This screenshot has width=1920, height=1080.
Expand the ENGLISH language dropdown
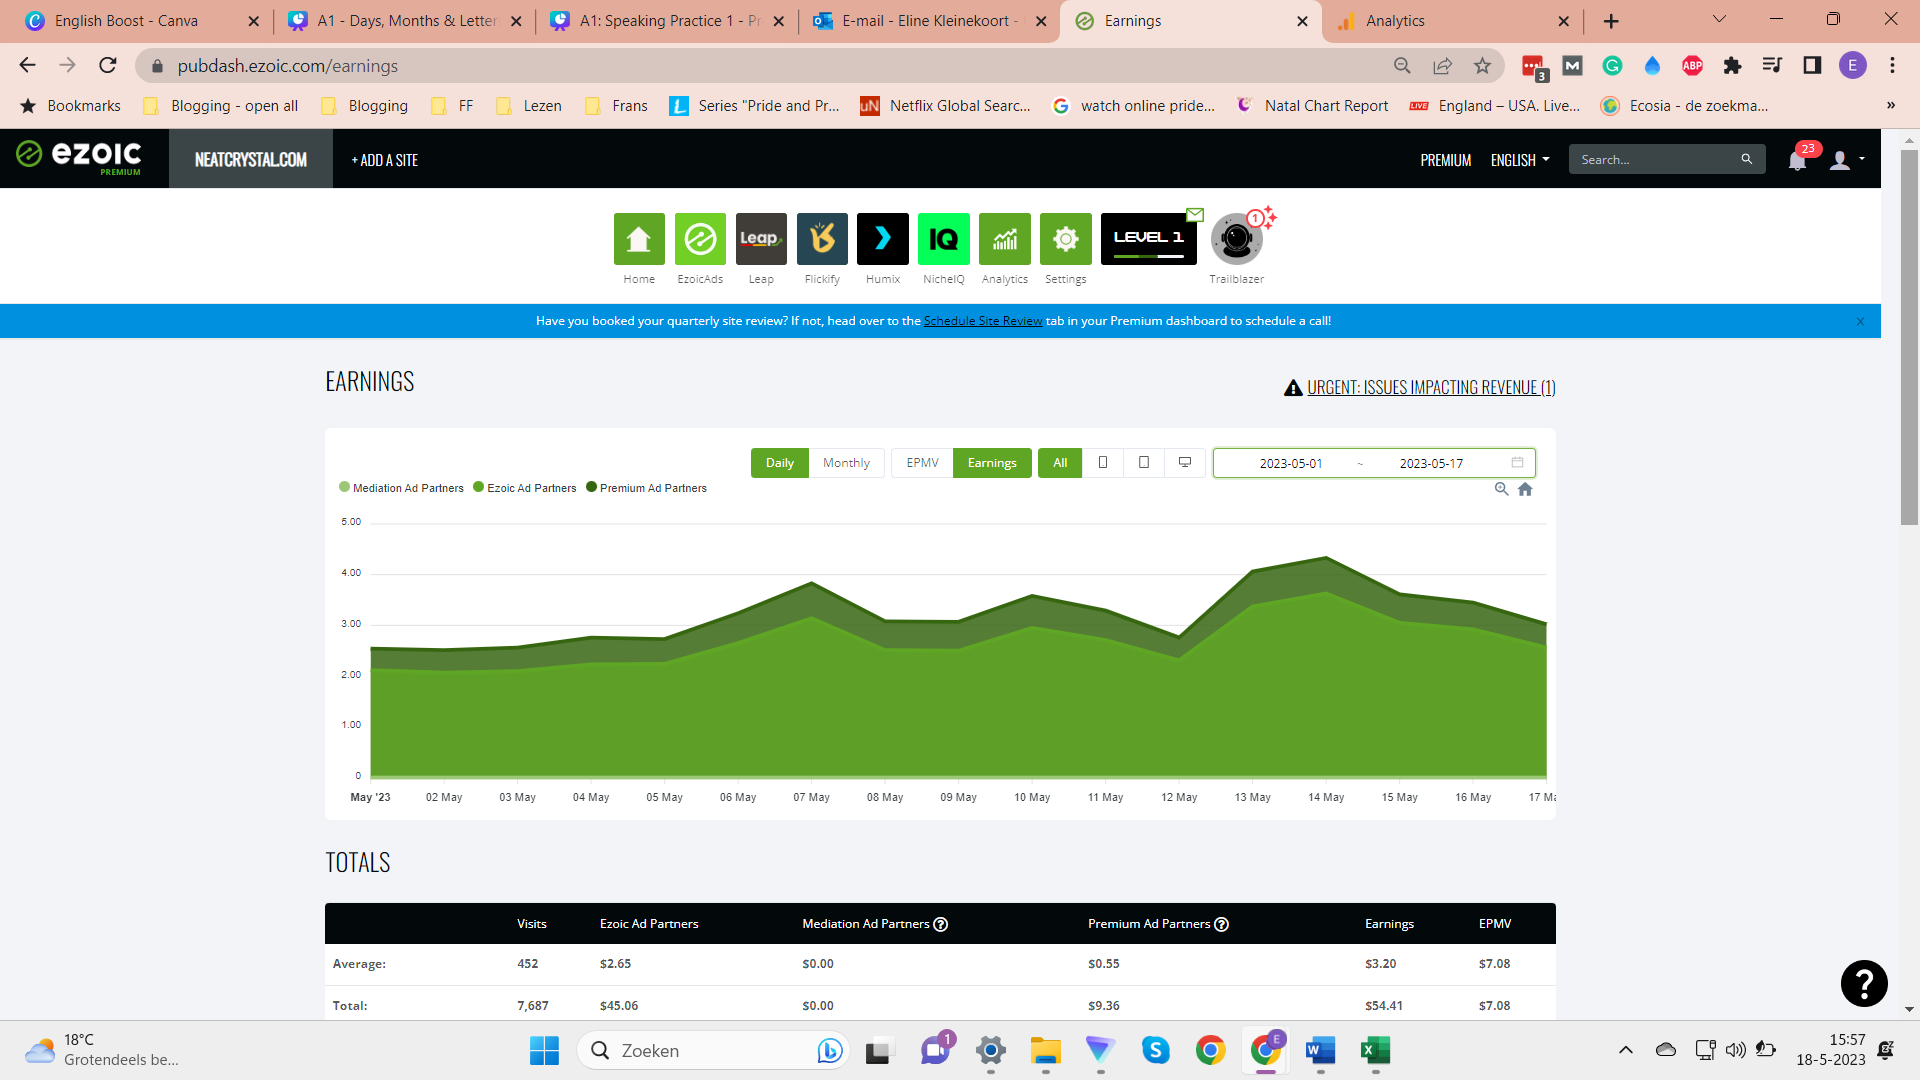coord(1520,160)
